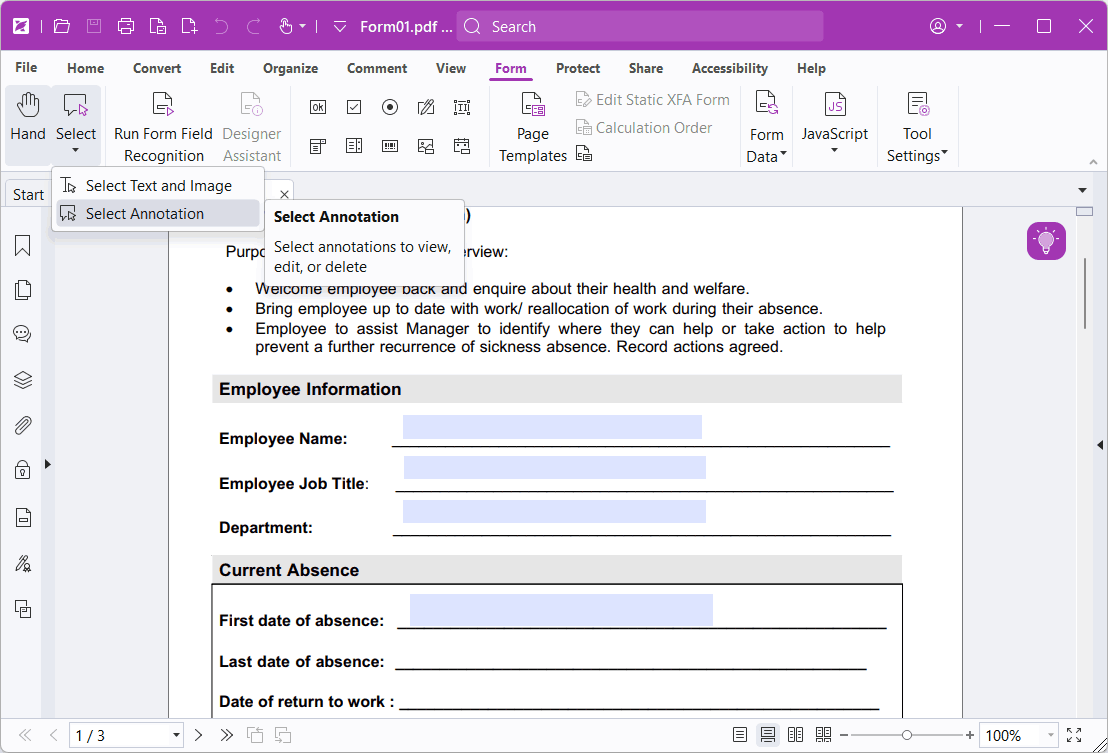Choose Select Annotation from the menu

(x=143, y=213)
